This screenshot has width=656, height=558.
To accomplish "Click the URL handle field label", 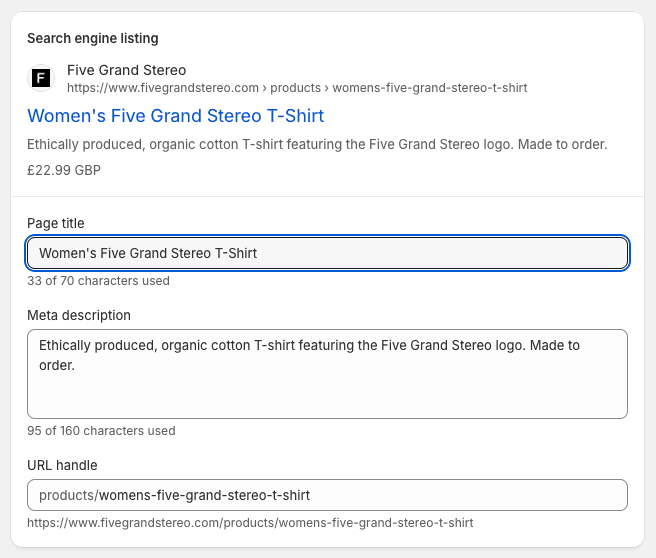I will [62, 465].
